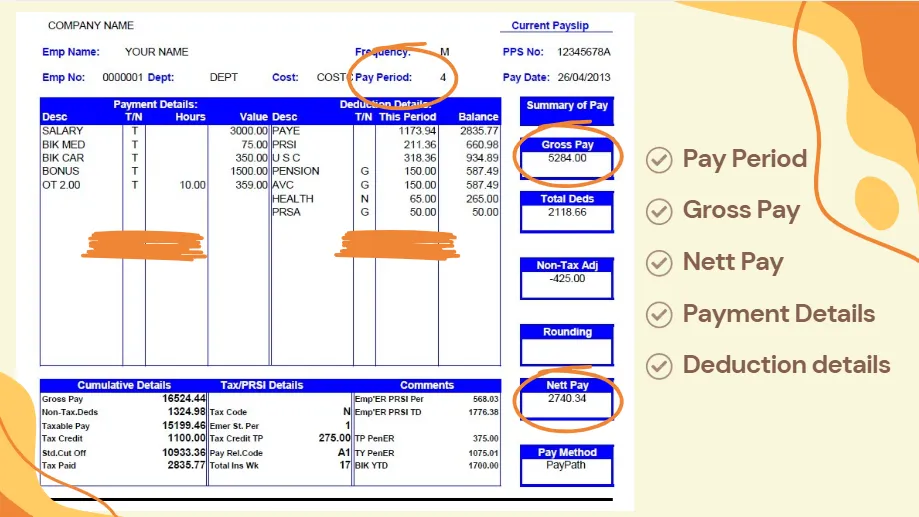Click the SALARY row value 3000.00
Viewport: 919px width, 517px height.
[249, 131]
